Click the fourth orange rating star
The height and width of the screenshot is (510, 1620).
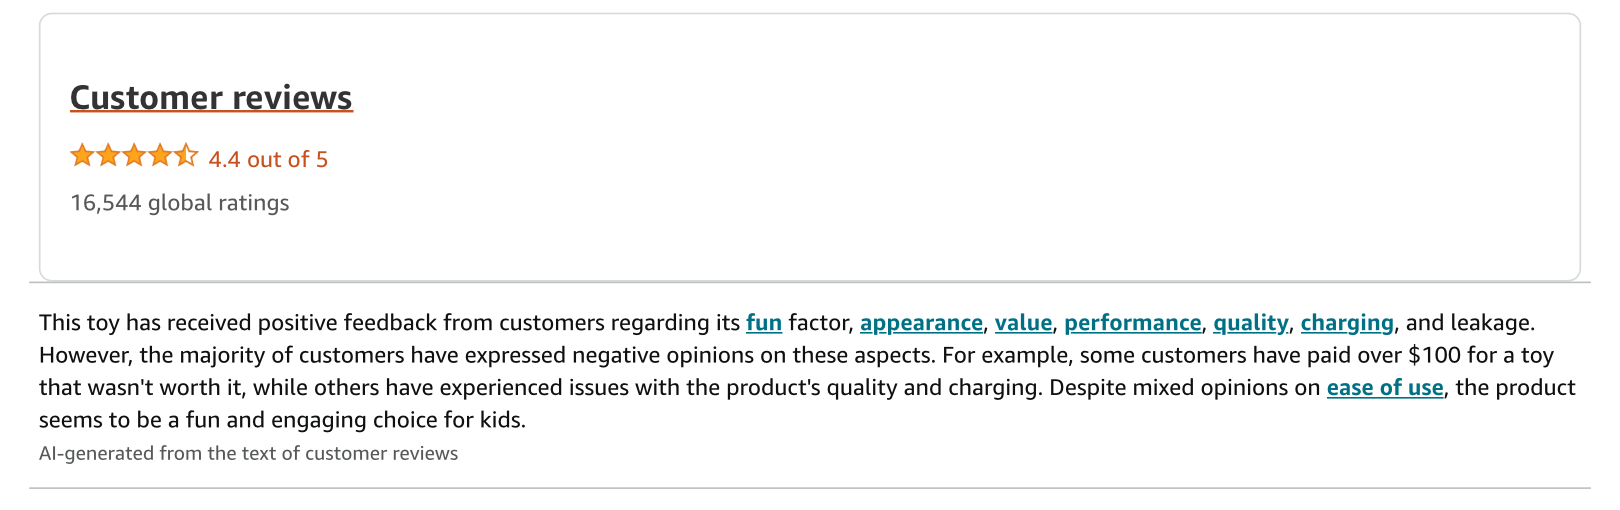[160, 155]
